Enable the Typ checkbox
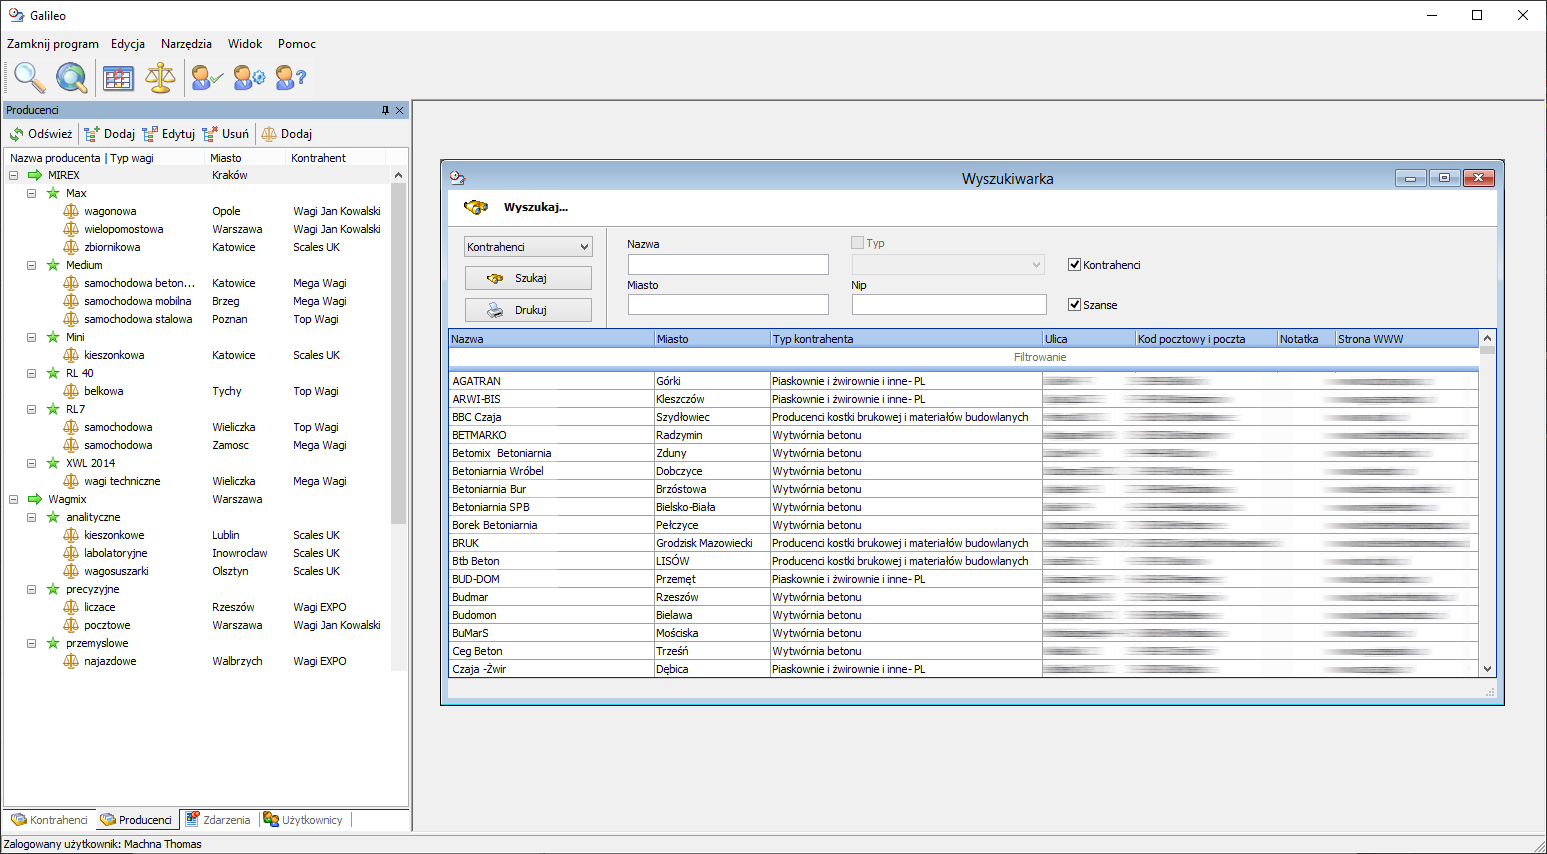Image resolution: width=1547 pixels, height=854 pixels. coord(857,243)
